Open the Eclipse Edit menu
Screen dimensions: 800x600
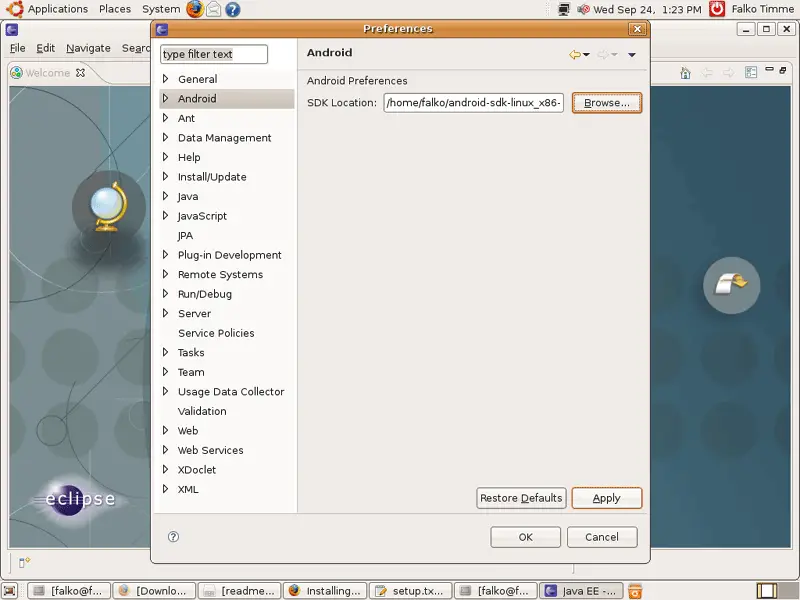tap(45, 48)
